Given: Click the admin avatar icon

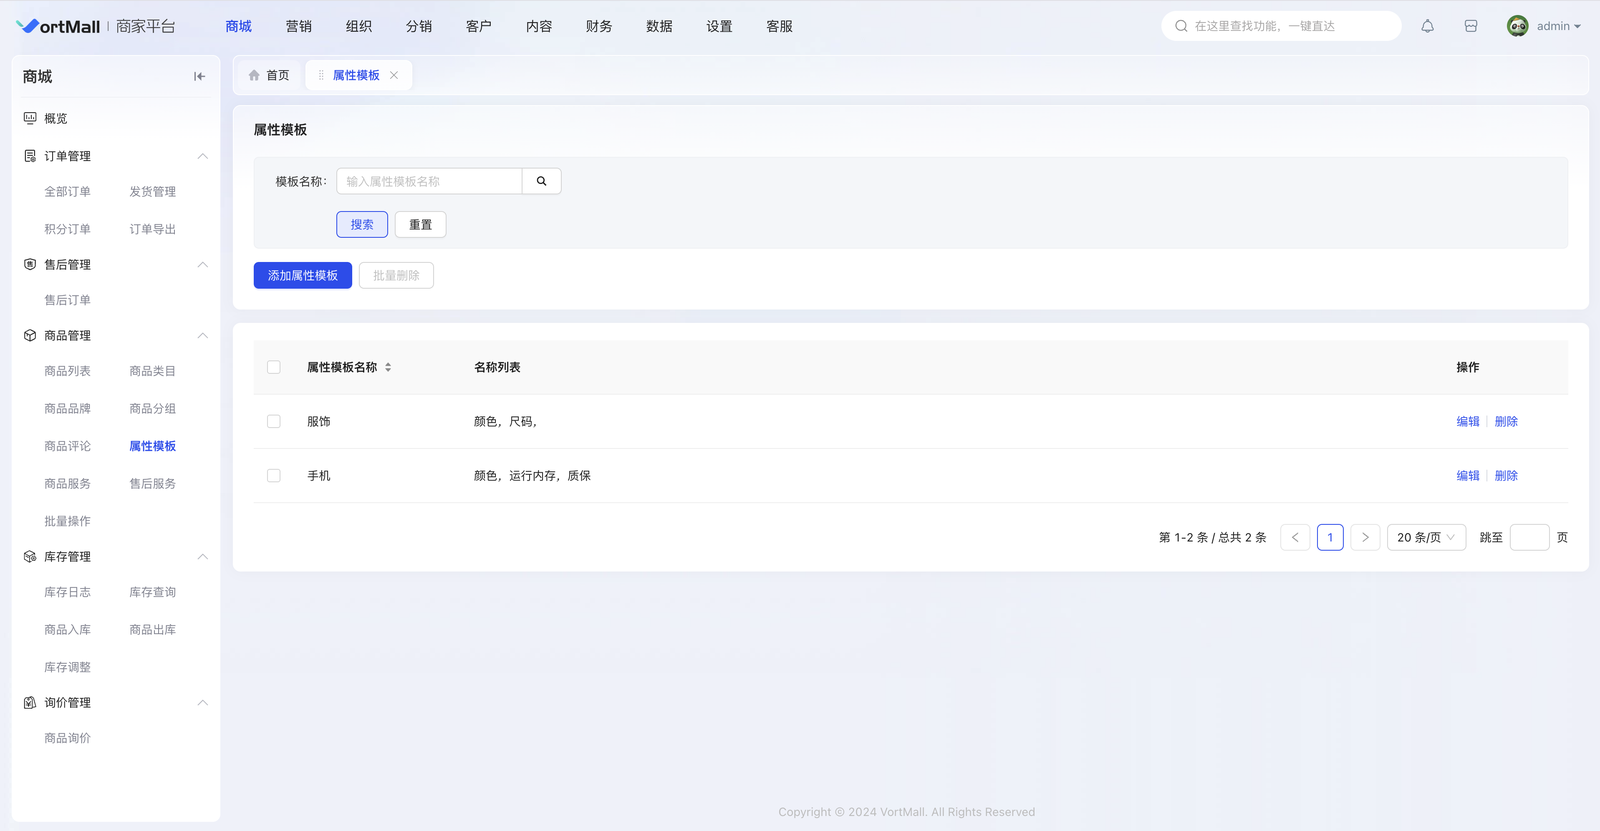Looking at the screenshot, I should [x=1517, y=26].
